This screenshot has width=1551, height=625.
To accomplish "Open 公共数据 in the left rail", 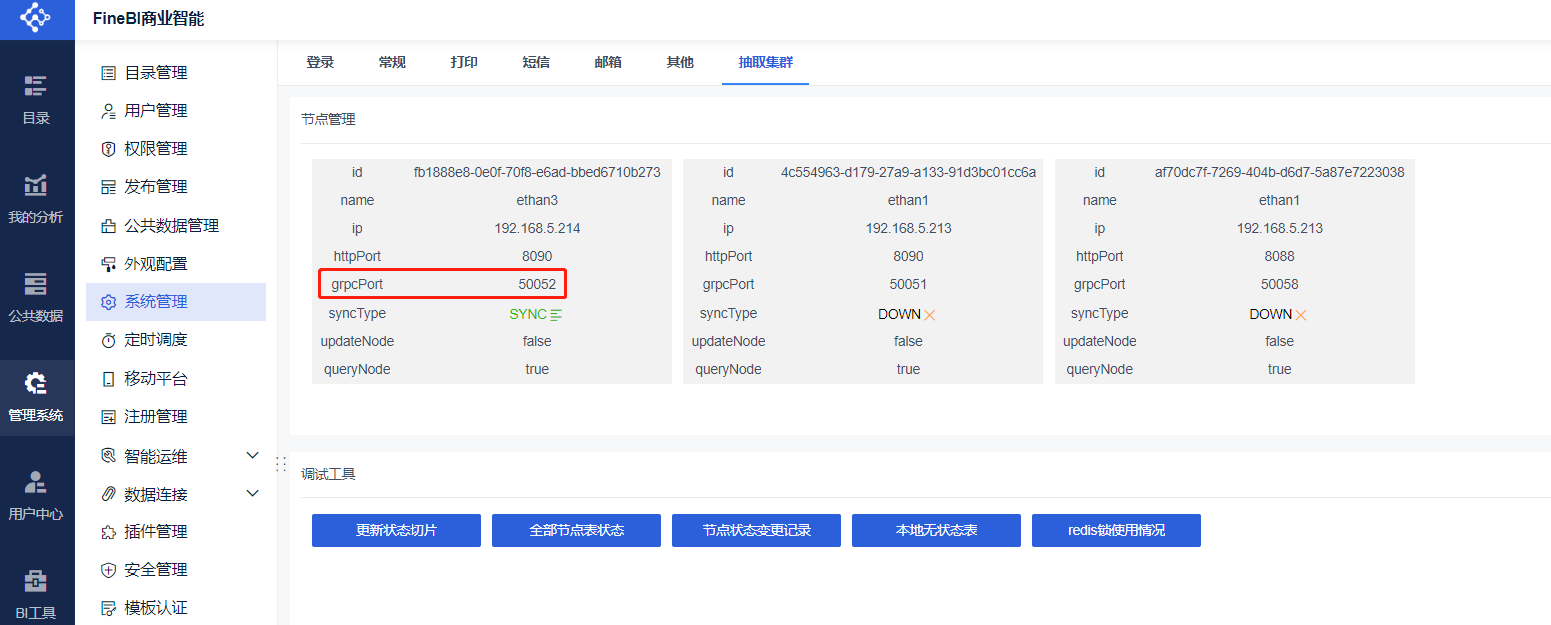I will (36, 297).
